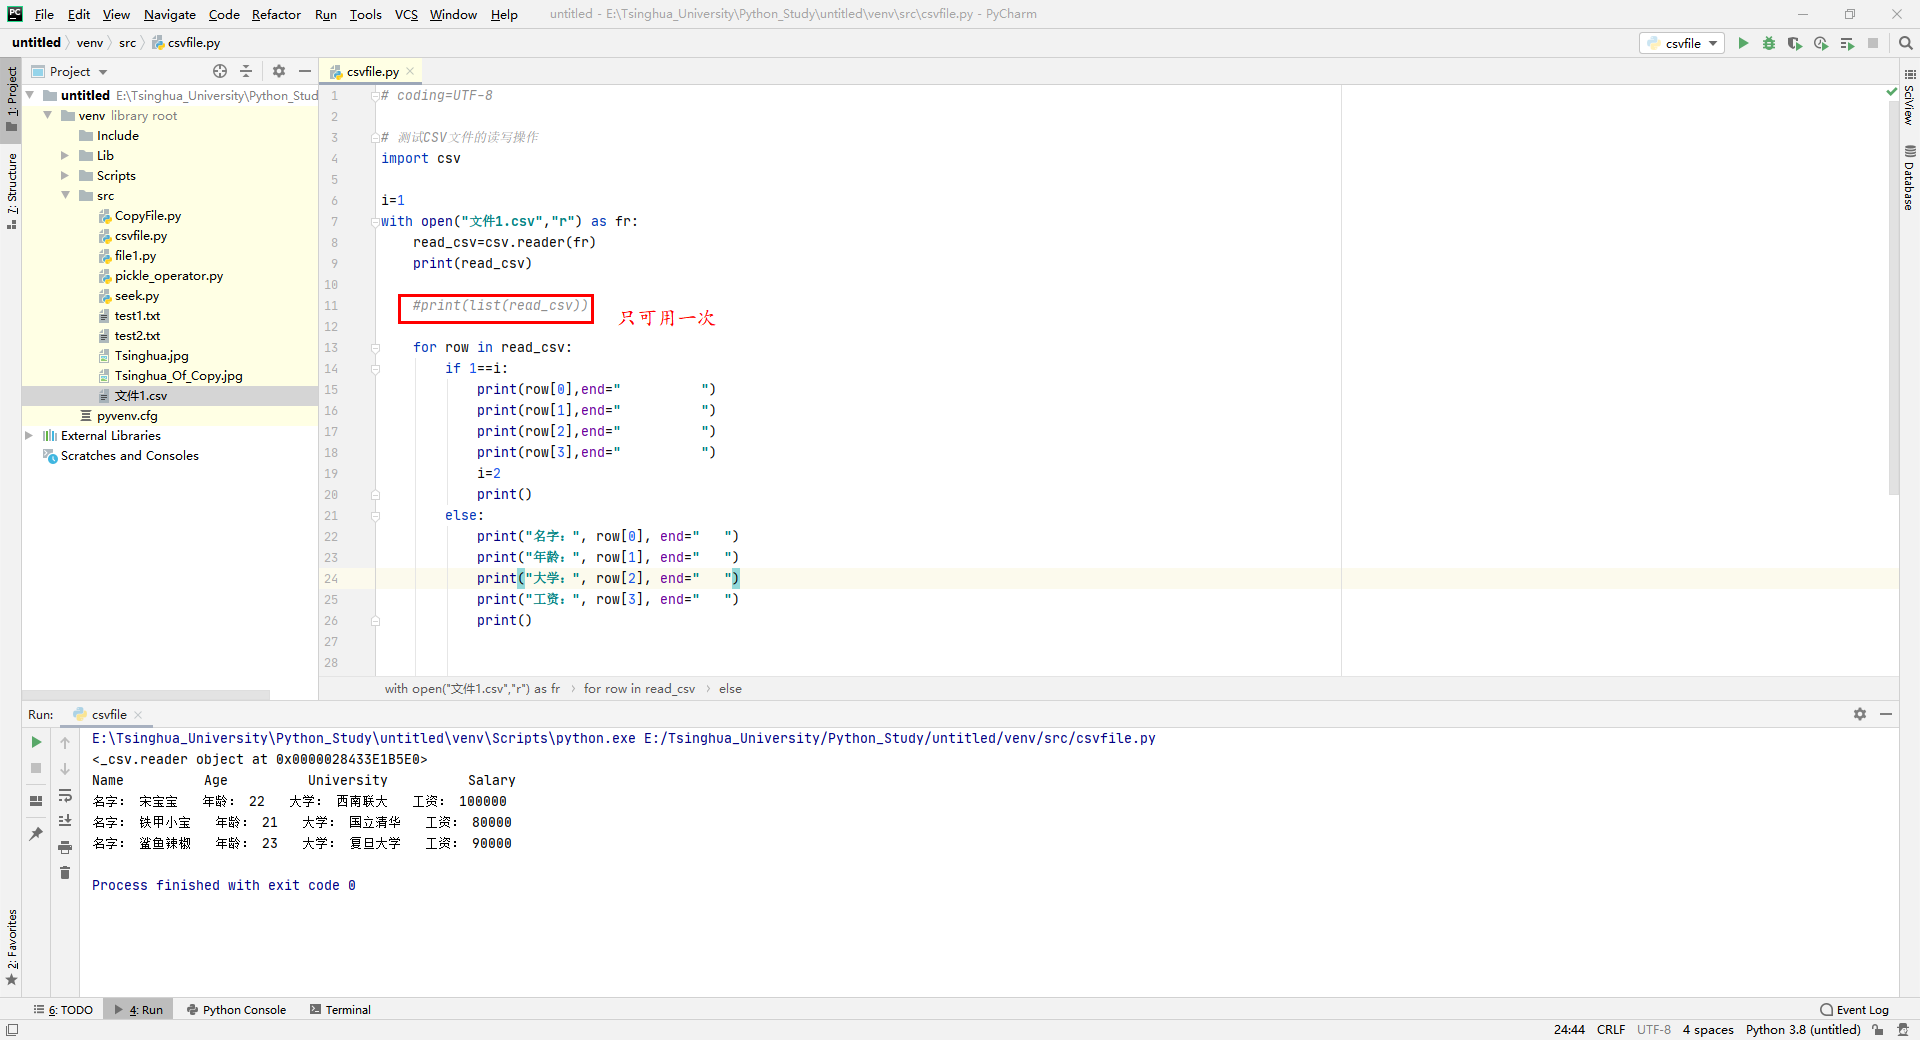Click the Project tree horizontal scrollbar
The image size is (1920, 1040).
146,694
